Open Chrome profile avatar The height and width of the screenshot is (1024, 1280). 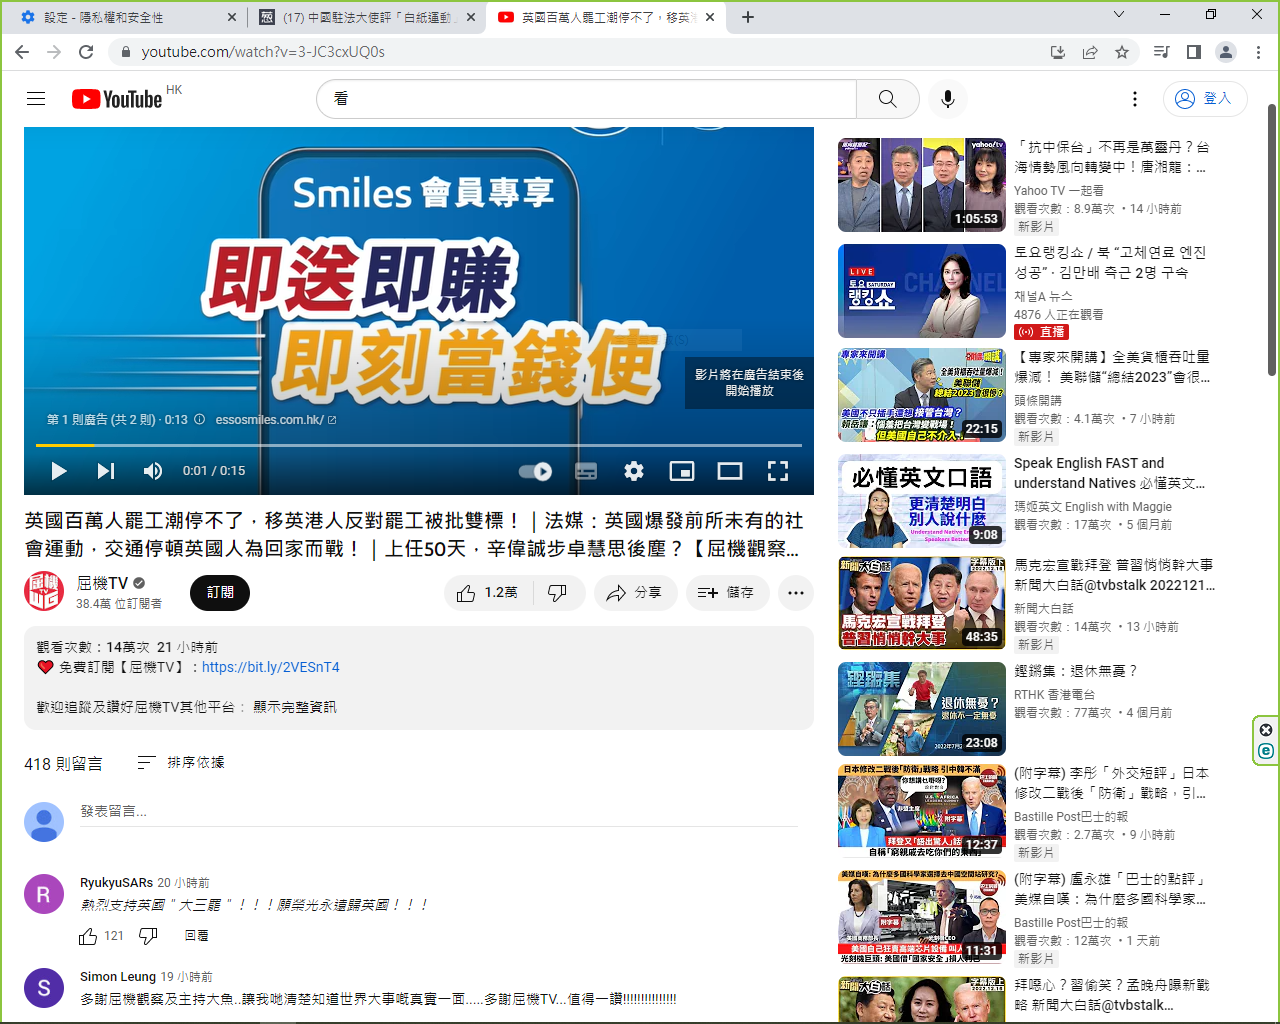1225,52
